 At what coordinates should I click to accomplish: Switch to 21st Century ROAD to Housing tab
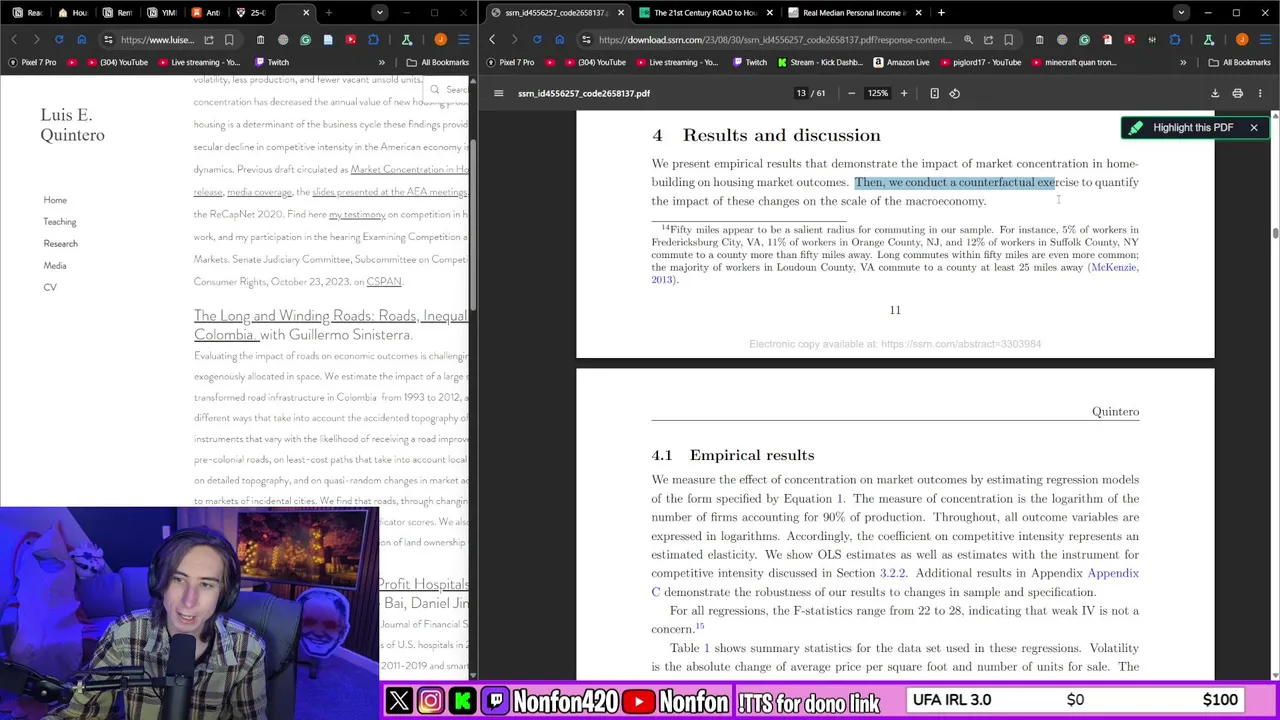click(x=705, y=13)
